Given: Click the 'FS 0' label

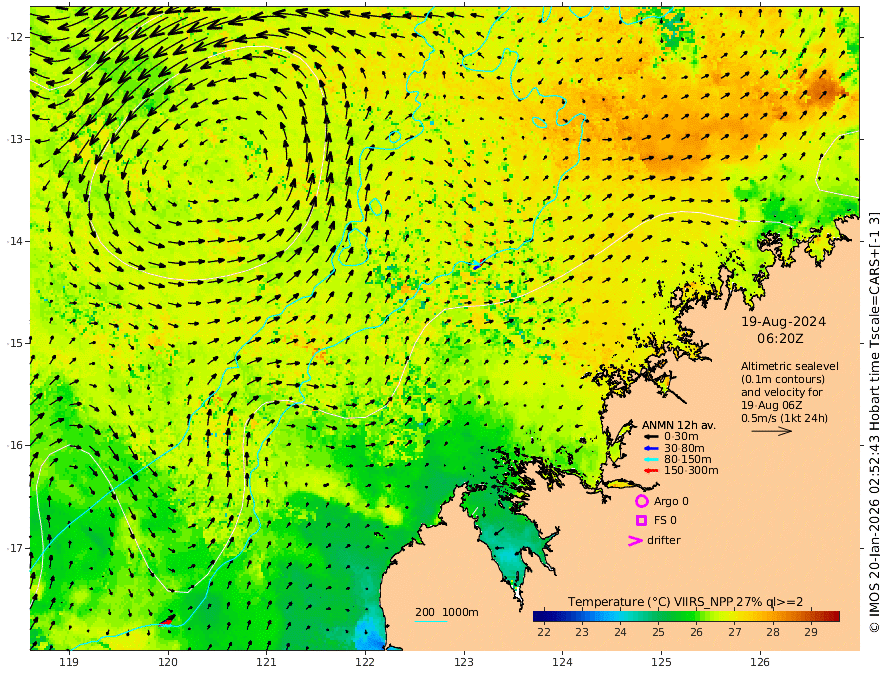Looking at the screenshot, I should 665,521.
